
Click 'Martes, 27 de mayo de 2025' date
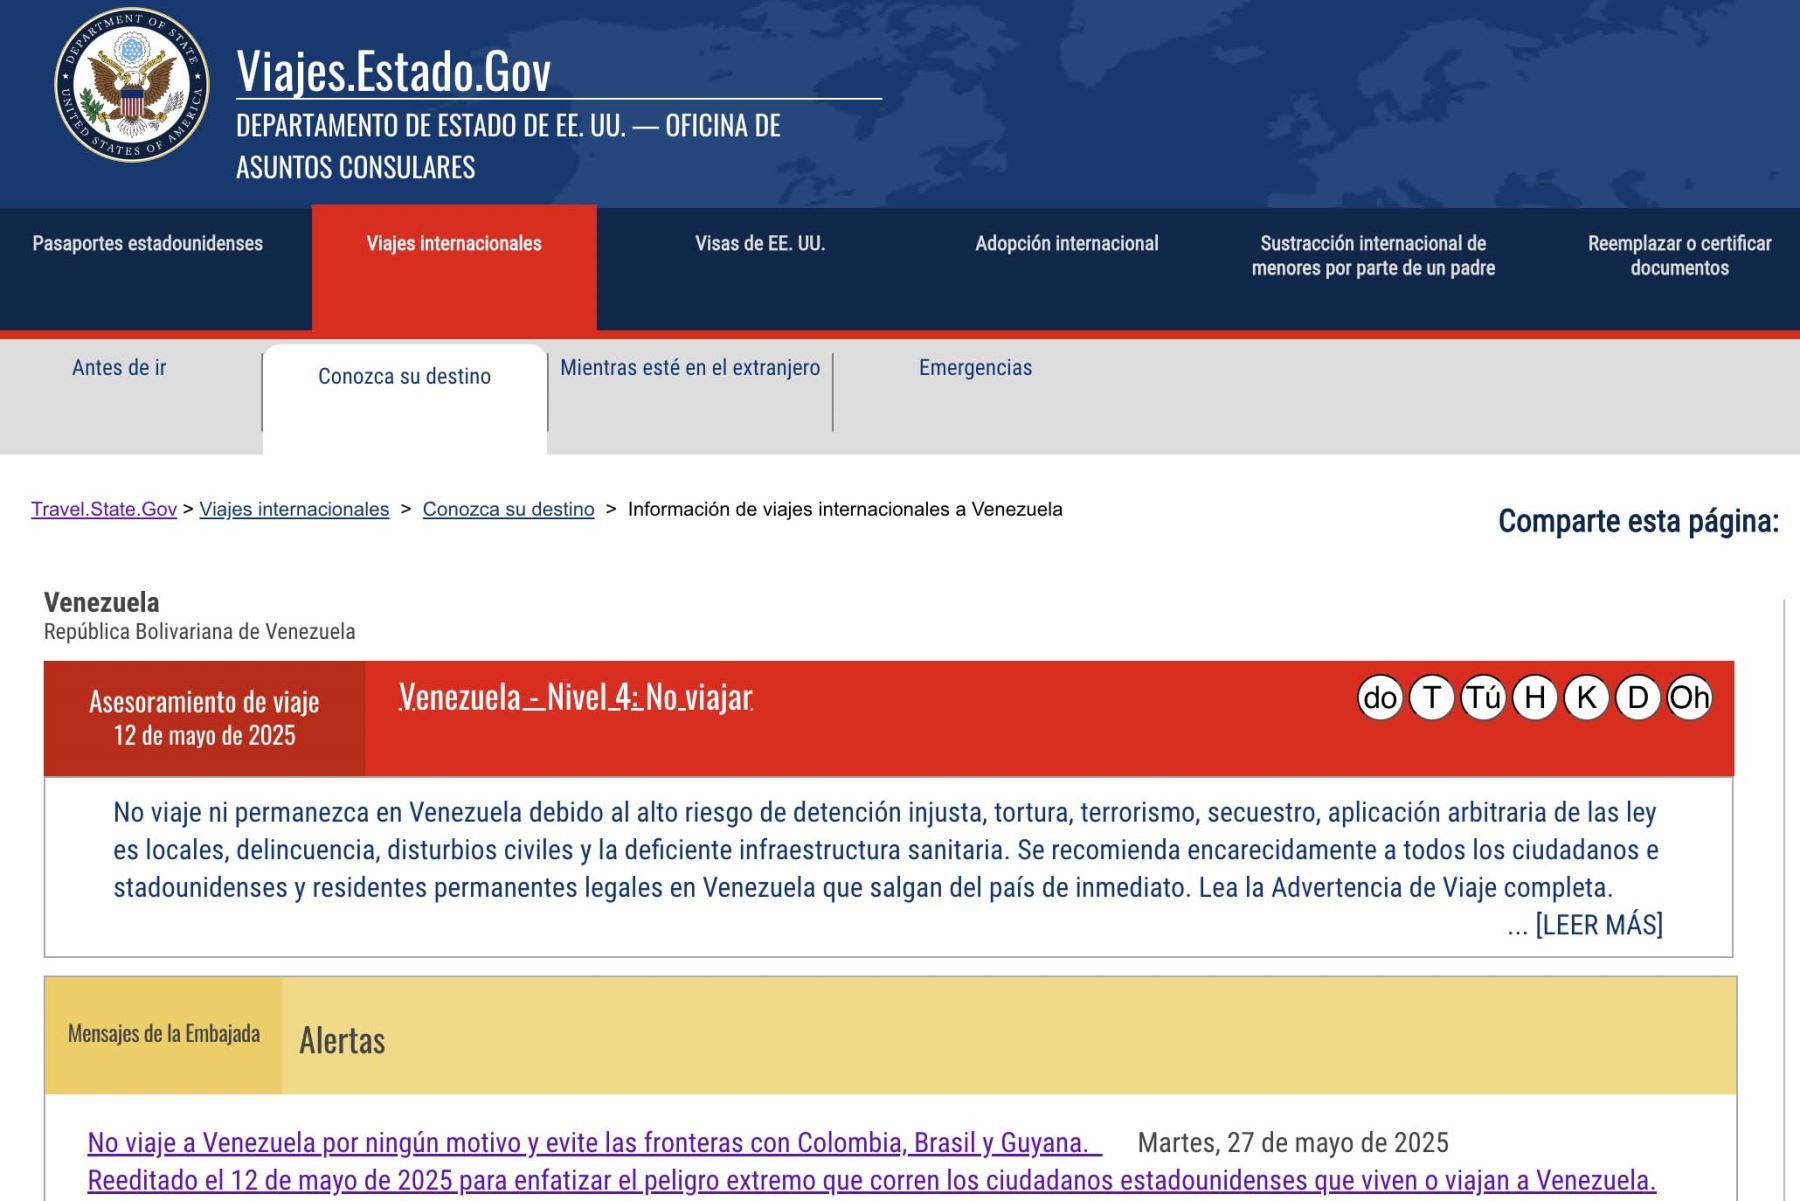pyautogui.click(x=1293, y=1142)
